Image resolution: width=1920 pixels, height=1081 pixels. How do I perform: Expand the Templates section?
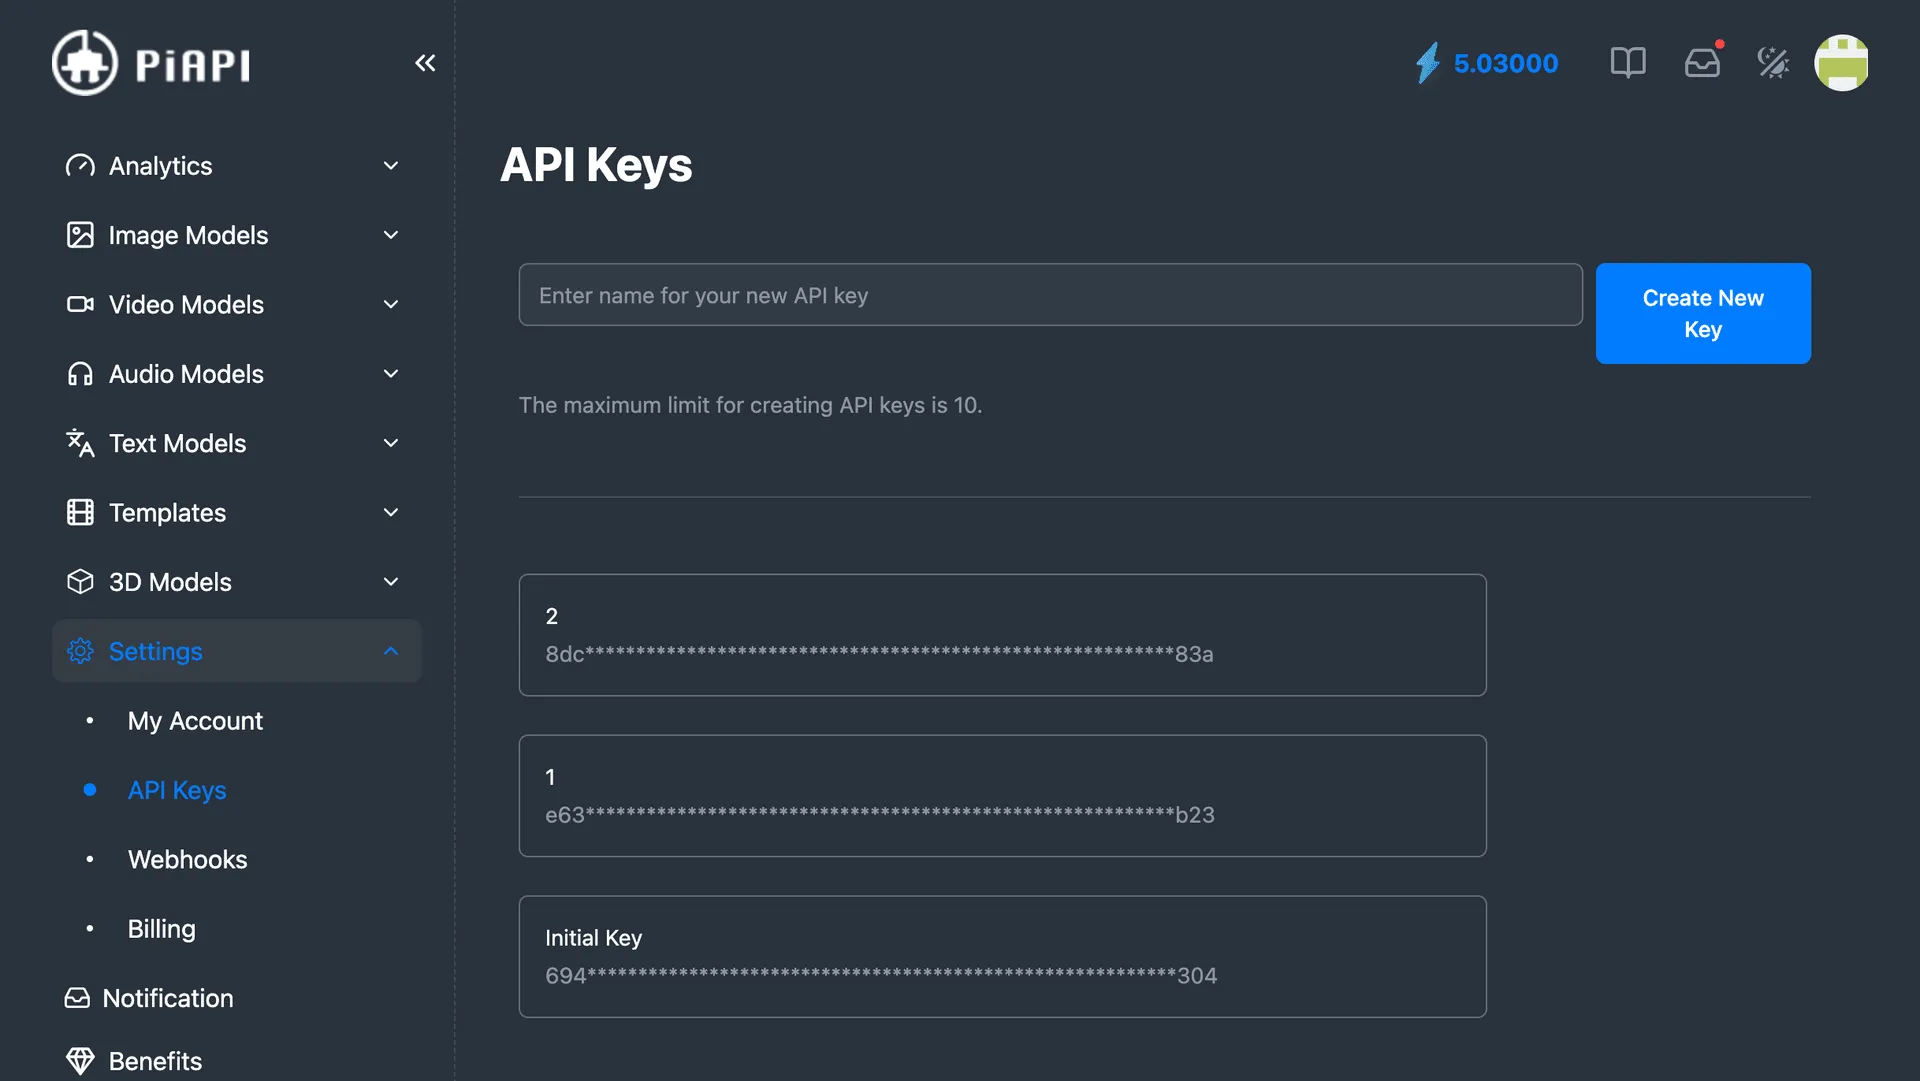[390, 512]
